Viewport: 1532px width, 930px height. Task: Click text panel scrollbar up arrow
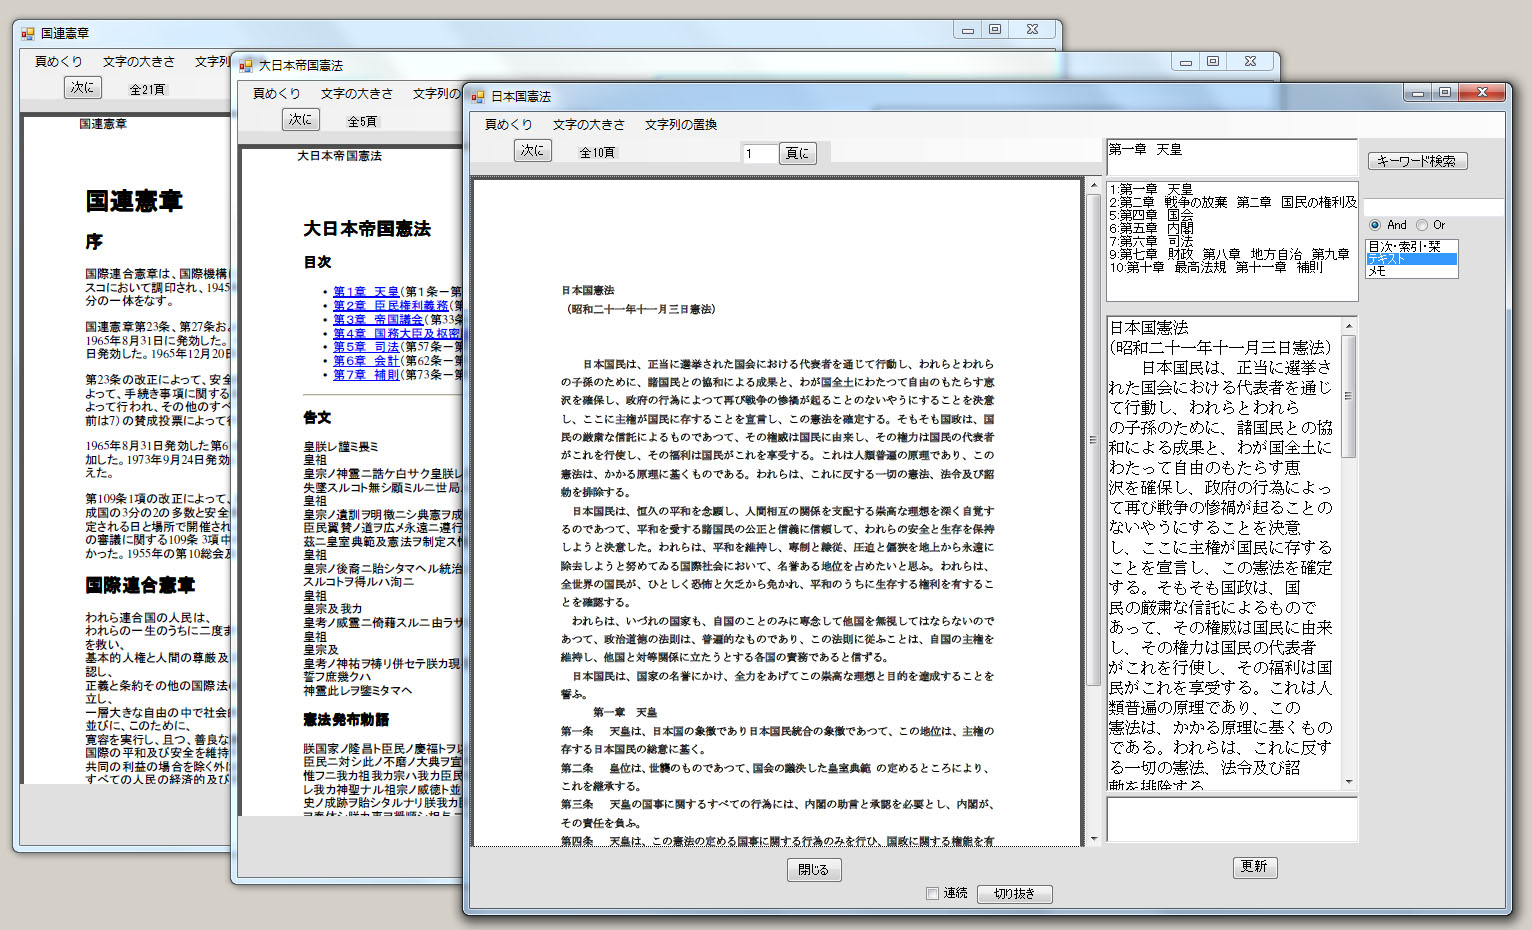[x=1349, y=326]
